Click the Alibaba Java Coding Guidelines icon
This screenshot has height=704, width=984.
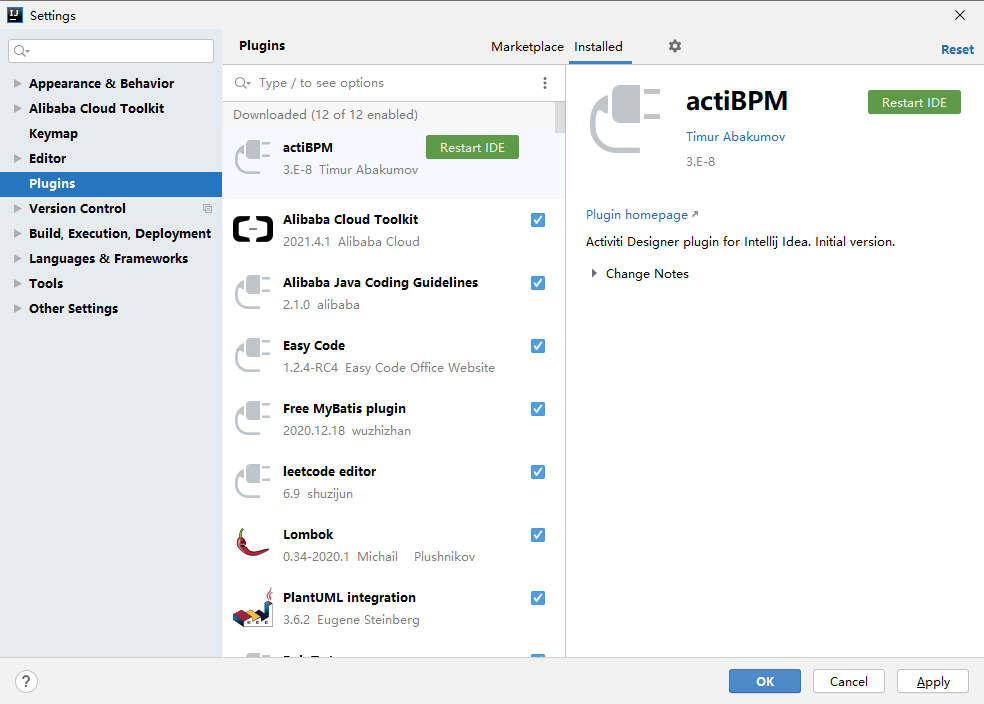pos(253,292)
